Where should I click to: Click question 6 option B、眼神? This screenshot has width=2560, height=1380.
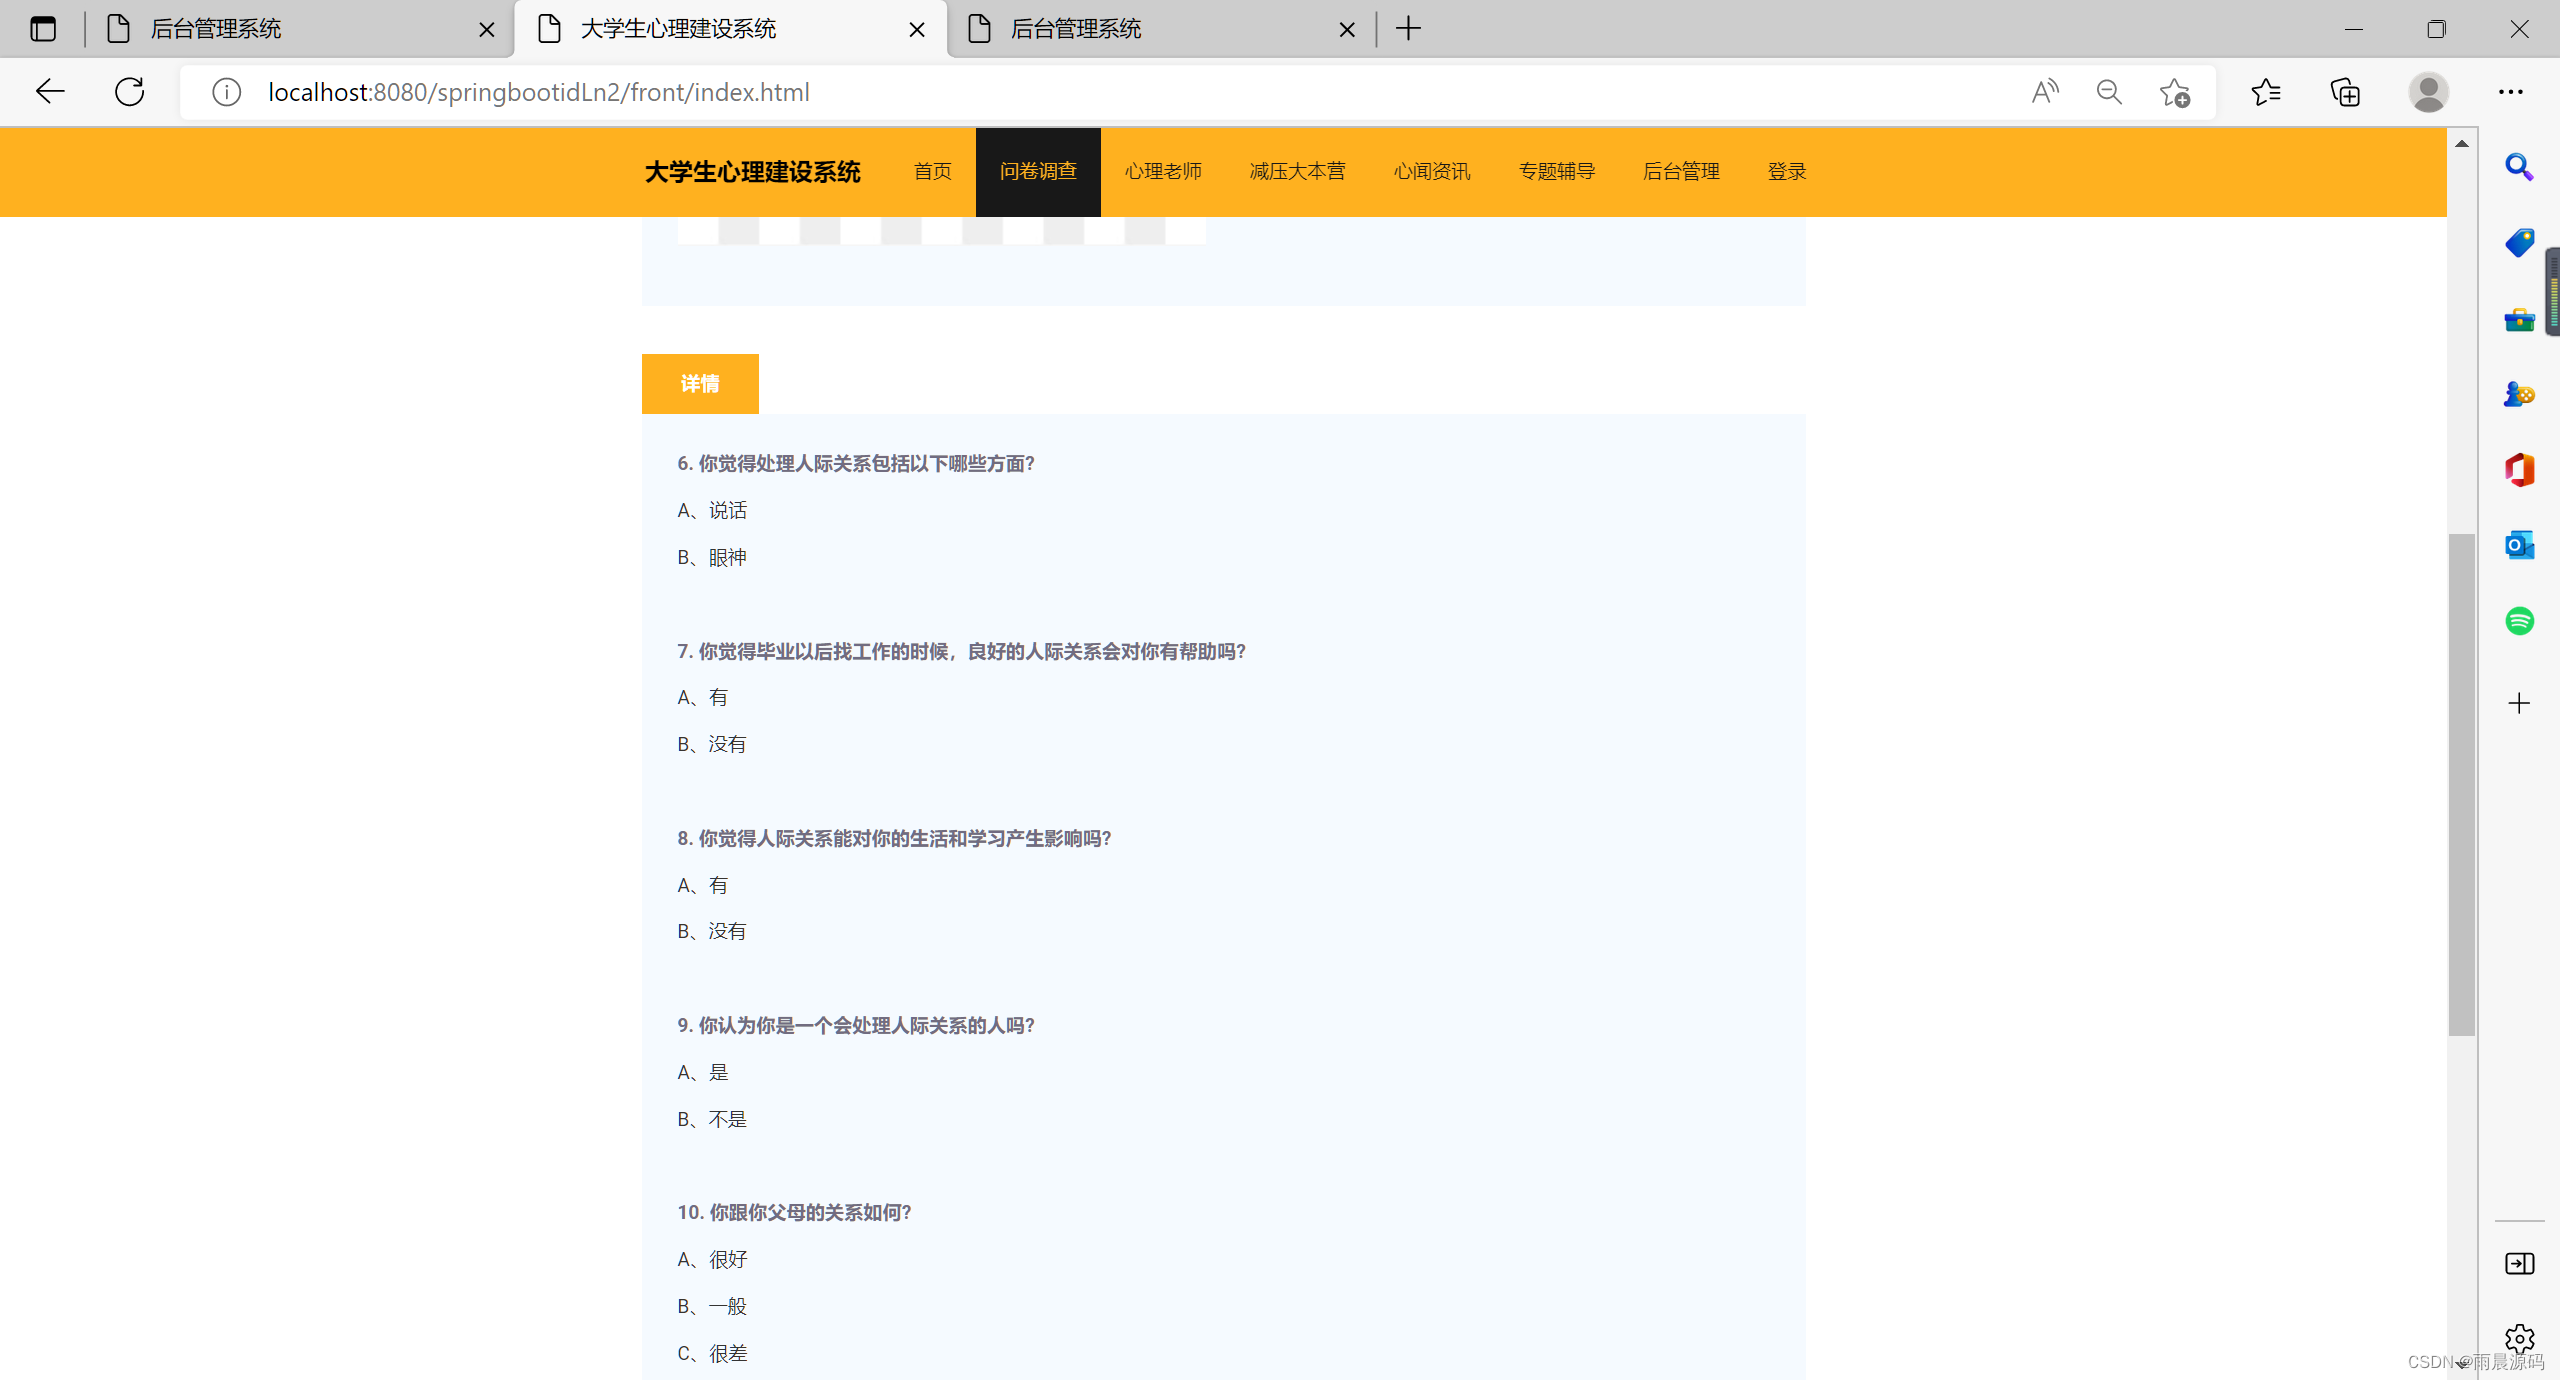click(x=712, y=558)
